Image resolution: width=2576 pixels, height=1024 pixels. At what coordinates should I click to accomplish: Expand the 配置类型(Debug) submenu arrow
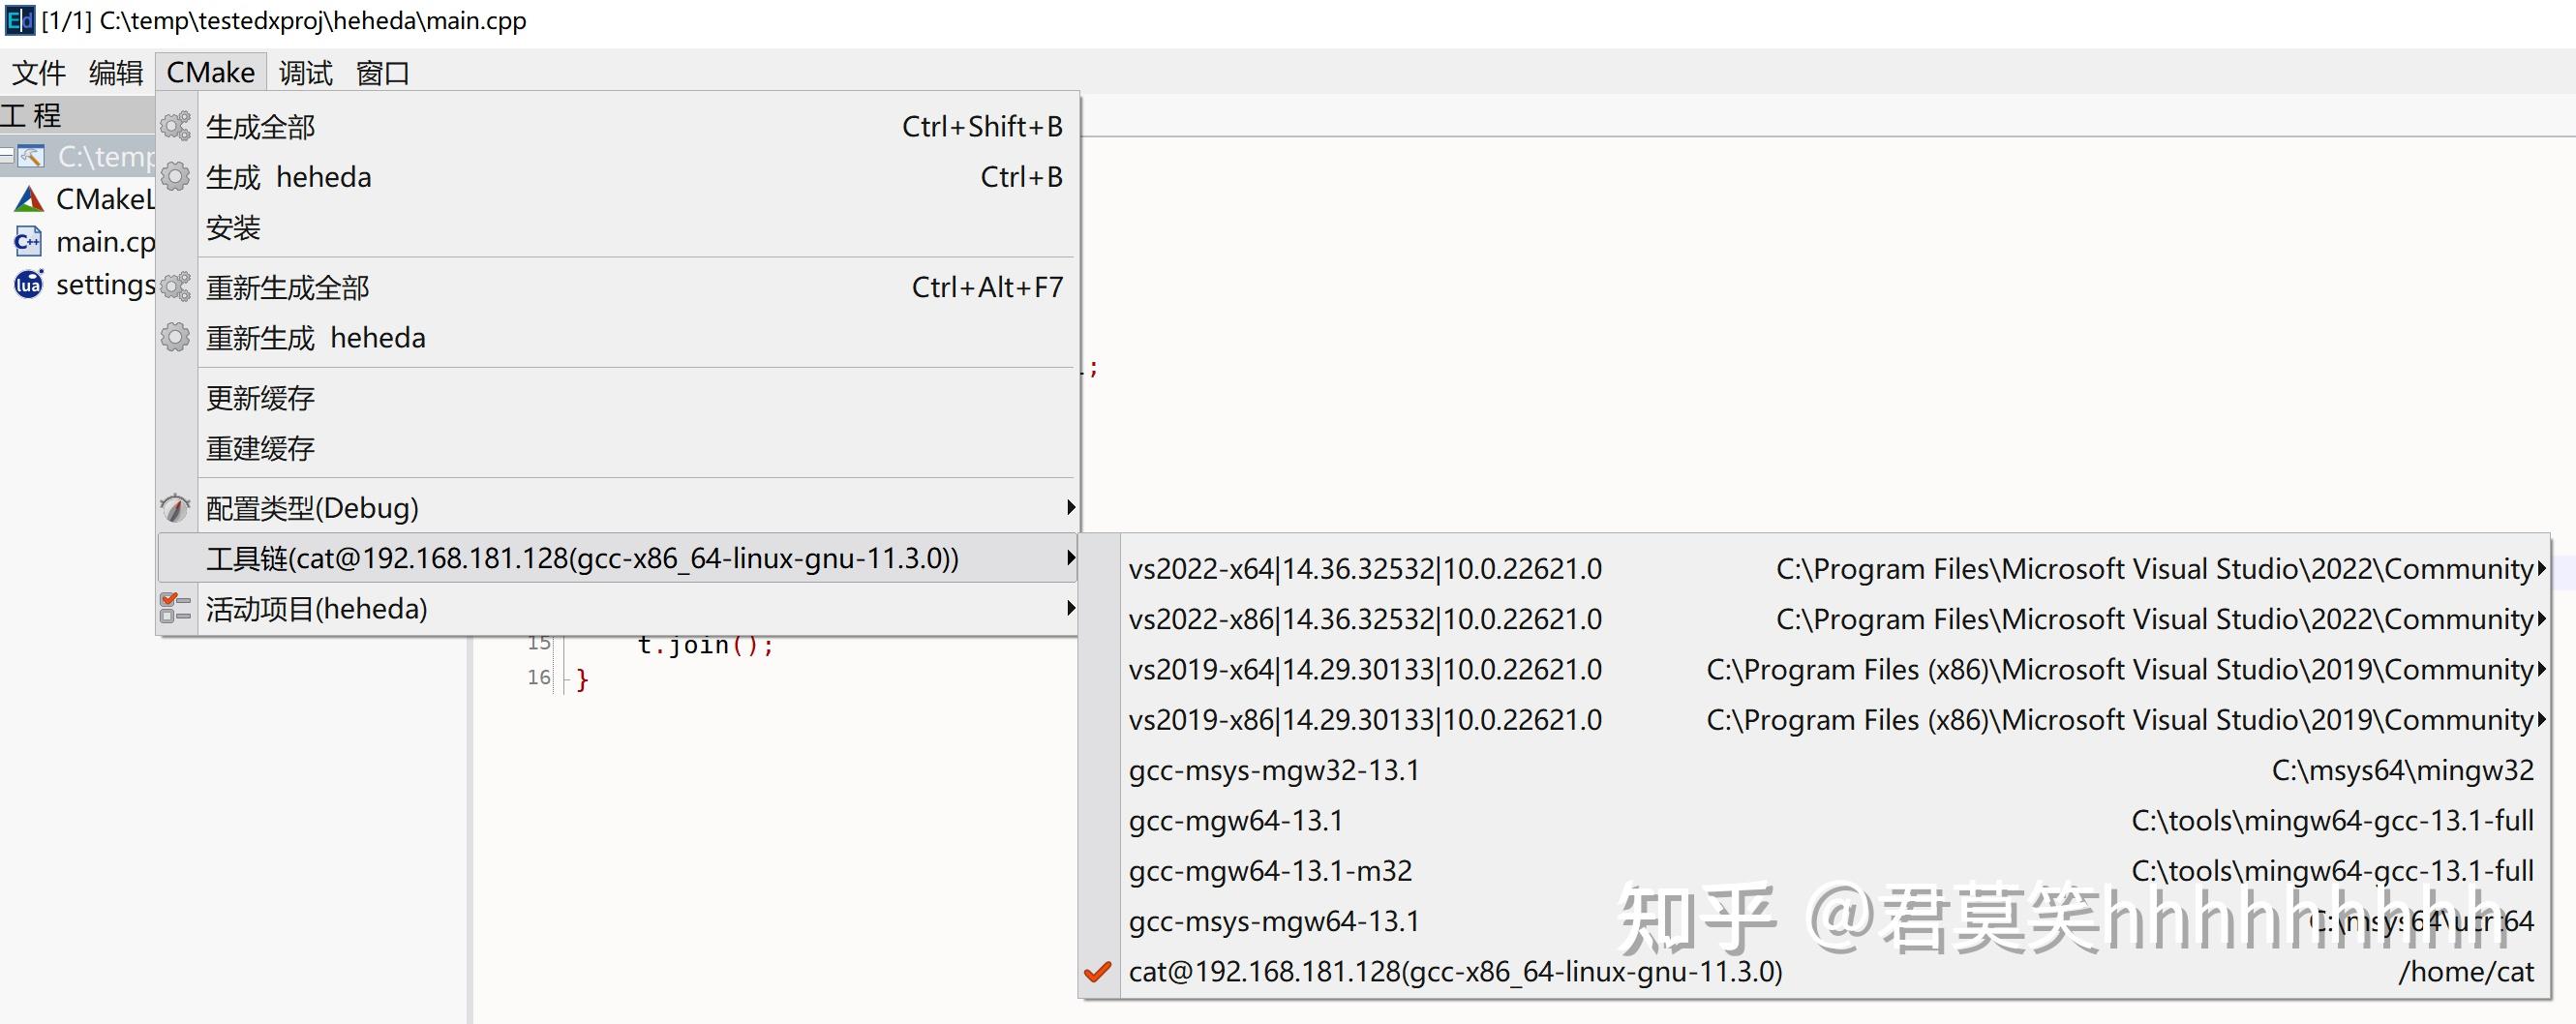(x=1071, y=508)
